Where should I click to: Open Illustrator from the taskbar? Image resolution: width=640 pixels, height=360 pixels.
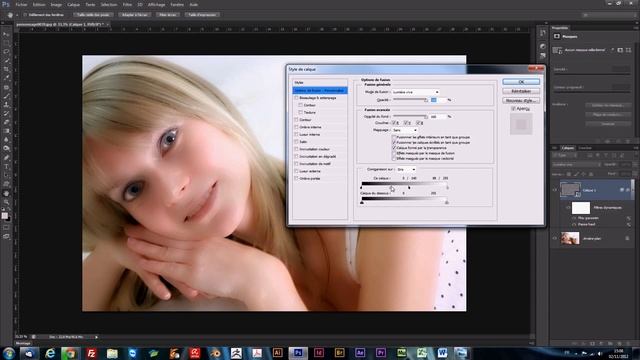(277, 353)
